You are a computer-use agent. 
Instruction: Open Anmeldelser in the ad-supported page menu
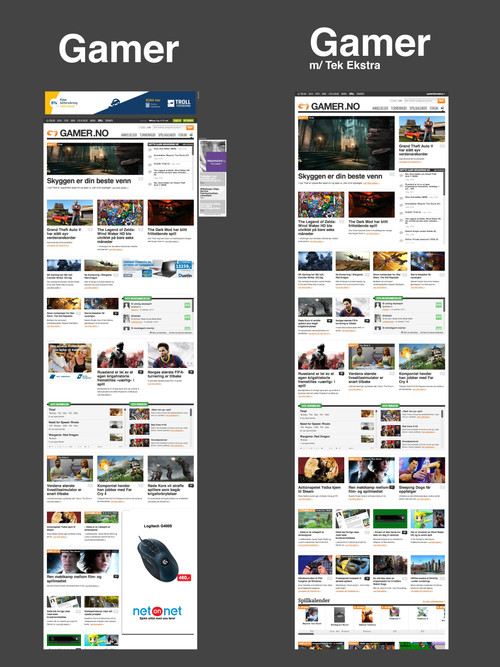[129, 135]
